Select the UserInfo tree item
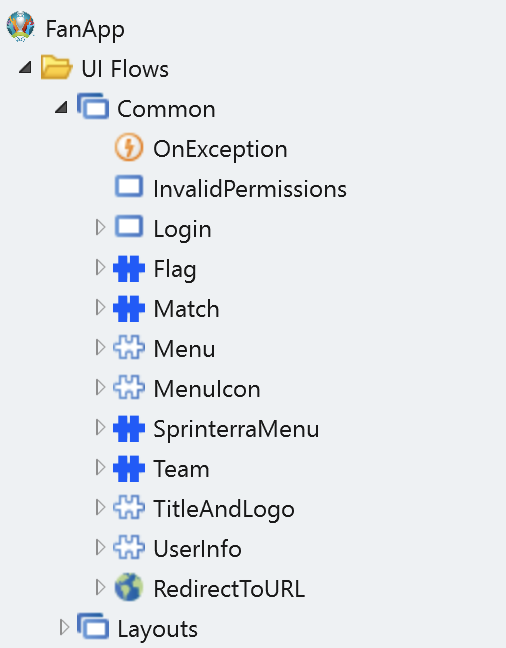Screen dimensions: 506x648 [198, 549]
